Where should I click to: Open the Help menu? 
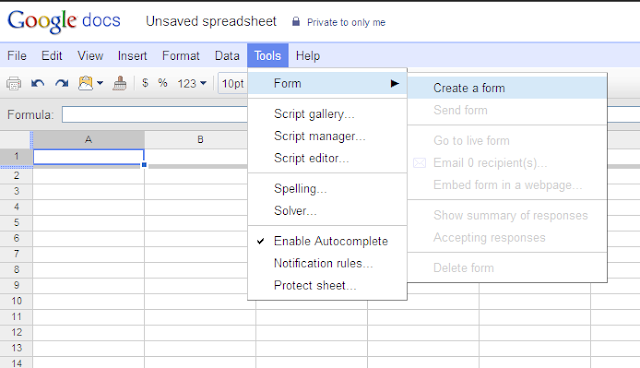point(308,55)
